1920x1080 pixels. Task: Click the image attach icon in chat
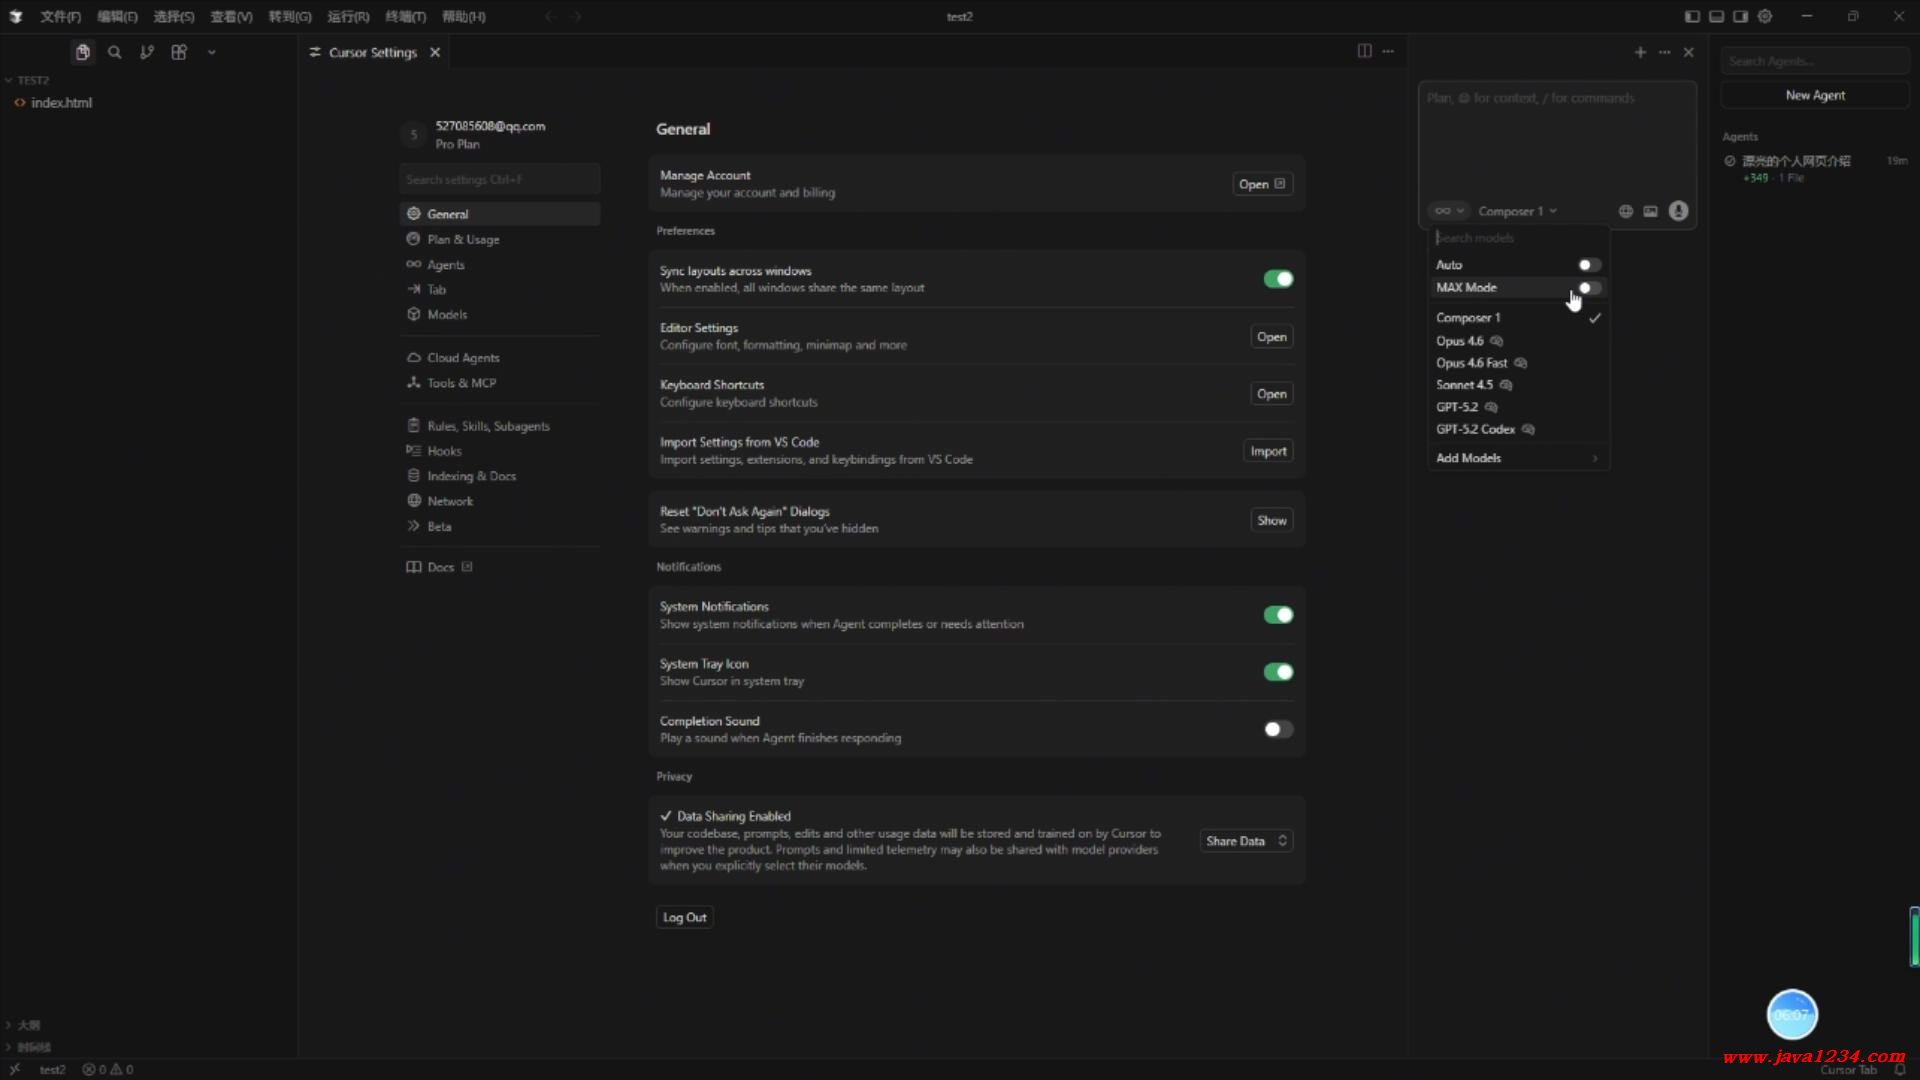tap(1650, 211)
